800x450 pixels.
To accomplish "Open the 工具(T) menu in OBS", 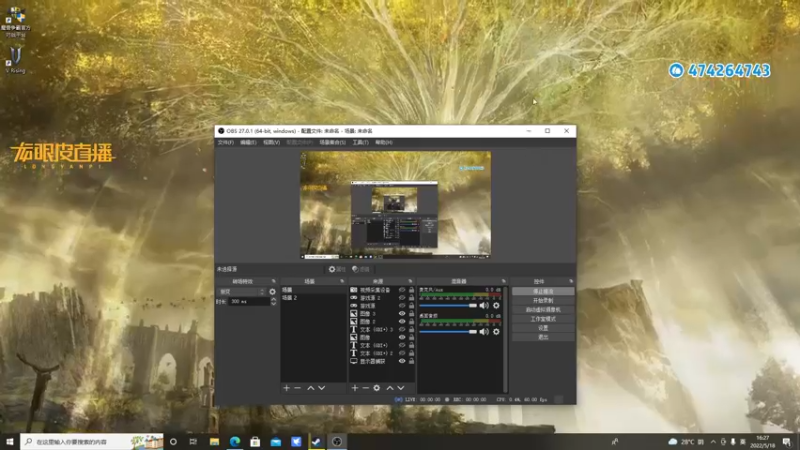I will coord(360,142).
